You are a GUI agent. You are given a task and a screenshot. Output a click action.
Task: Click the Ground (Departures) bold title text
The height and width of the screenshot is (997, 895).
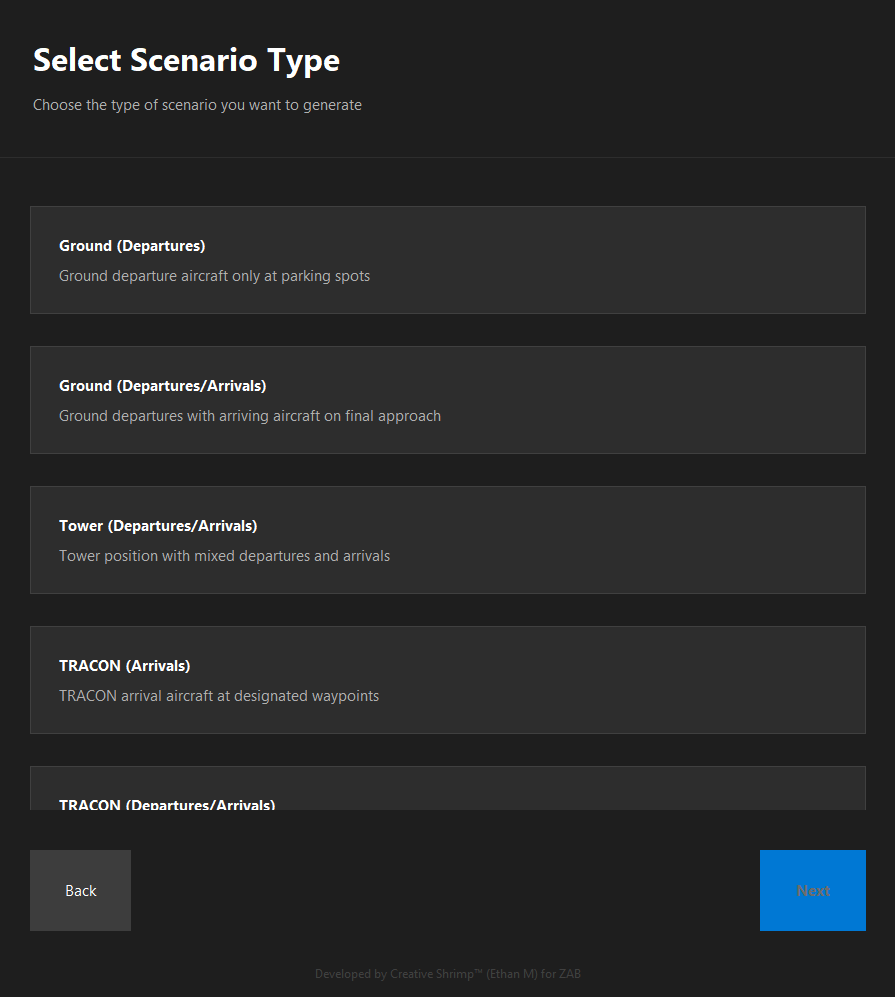click(132, 245)
